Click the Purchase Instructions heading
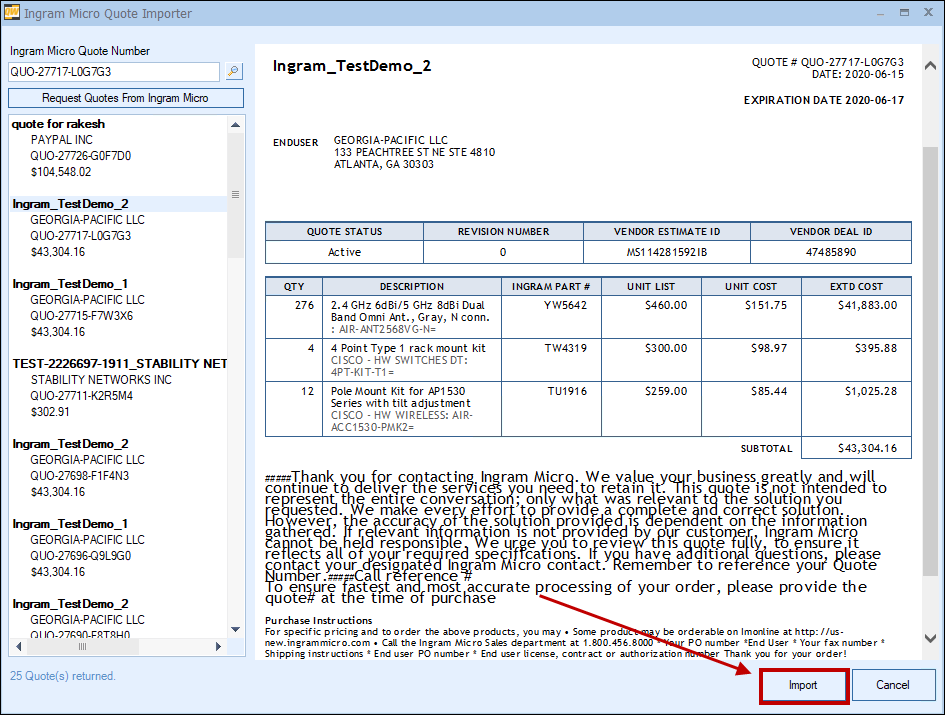 [318, 620]
